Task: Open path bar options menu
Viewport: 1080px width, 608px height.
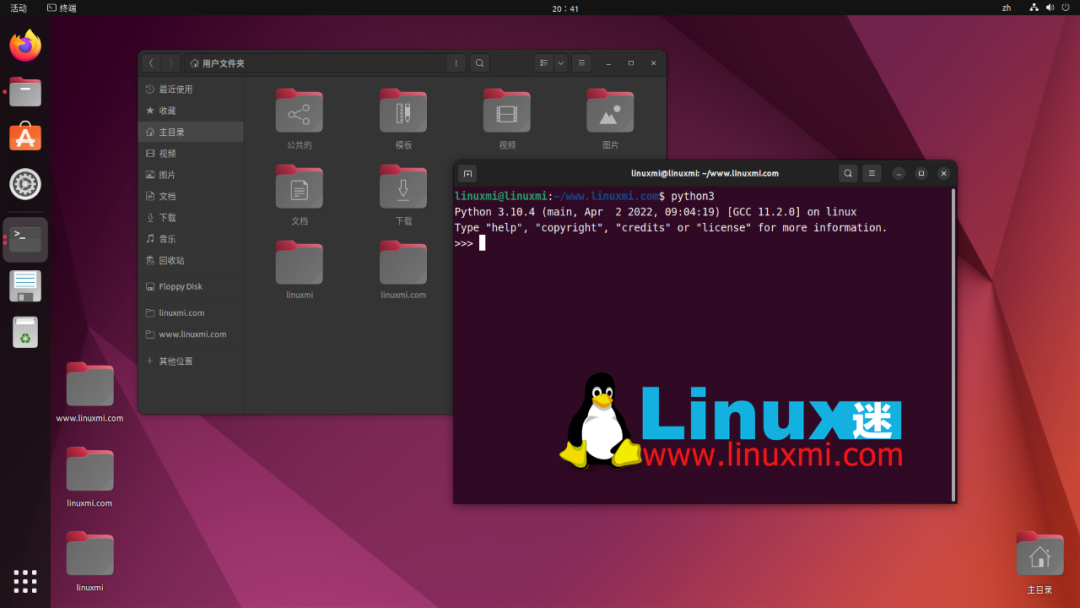Action: tap(455, 63)
